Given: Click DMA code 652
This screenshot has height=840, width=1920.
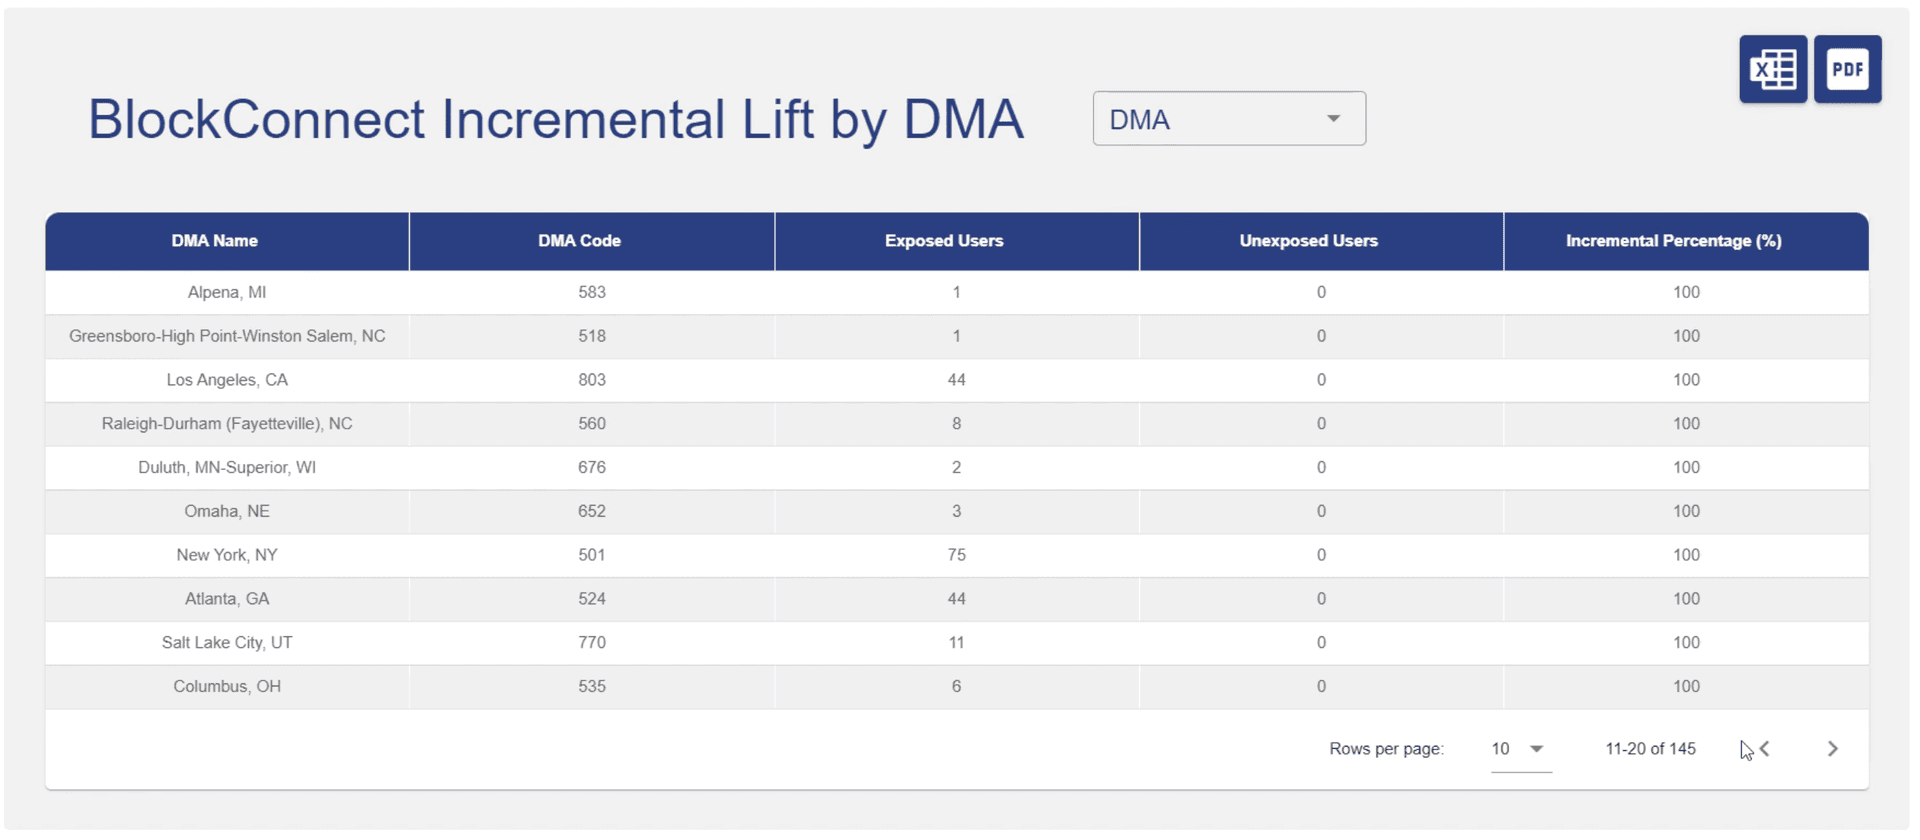Looking at the screenshot, I should [592, 511].
